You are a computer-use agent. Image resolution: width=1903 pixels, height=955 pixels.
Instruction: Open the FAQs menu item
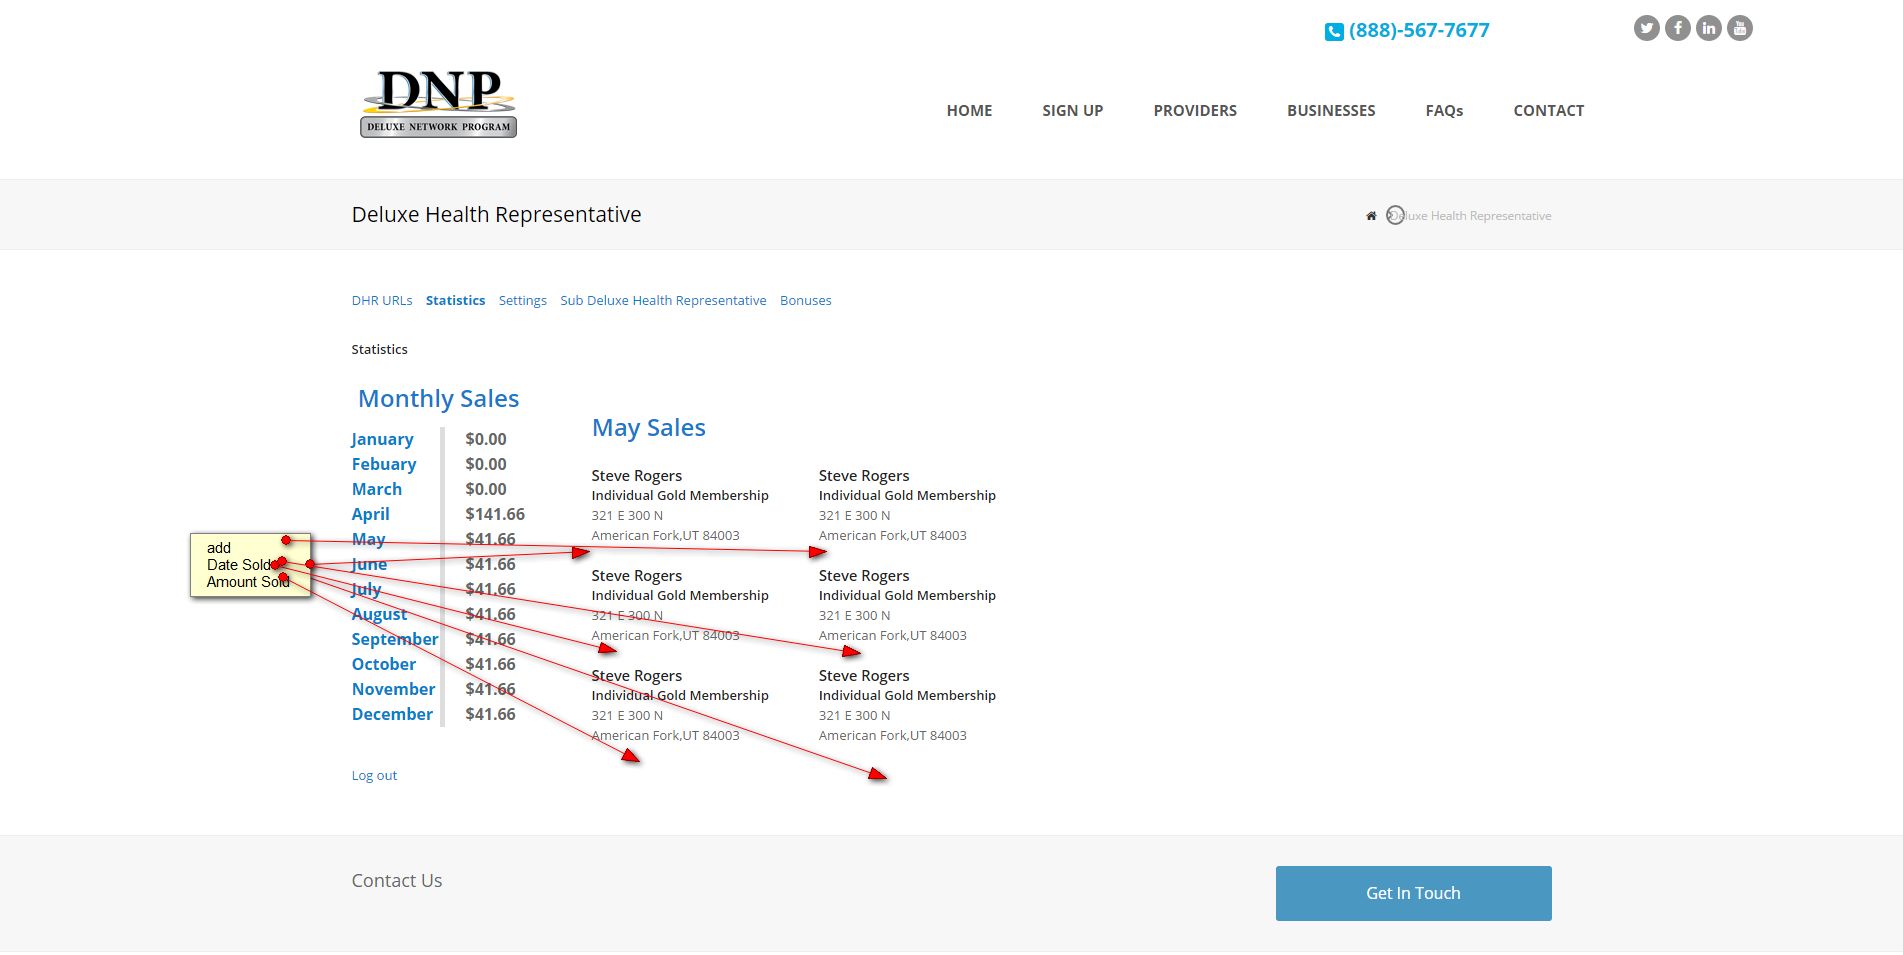coord(1444,111)
